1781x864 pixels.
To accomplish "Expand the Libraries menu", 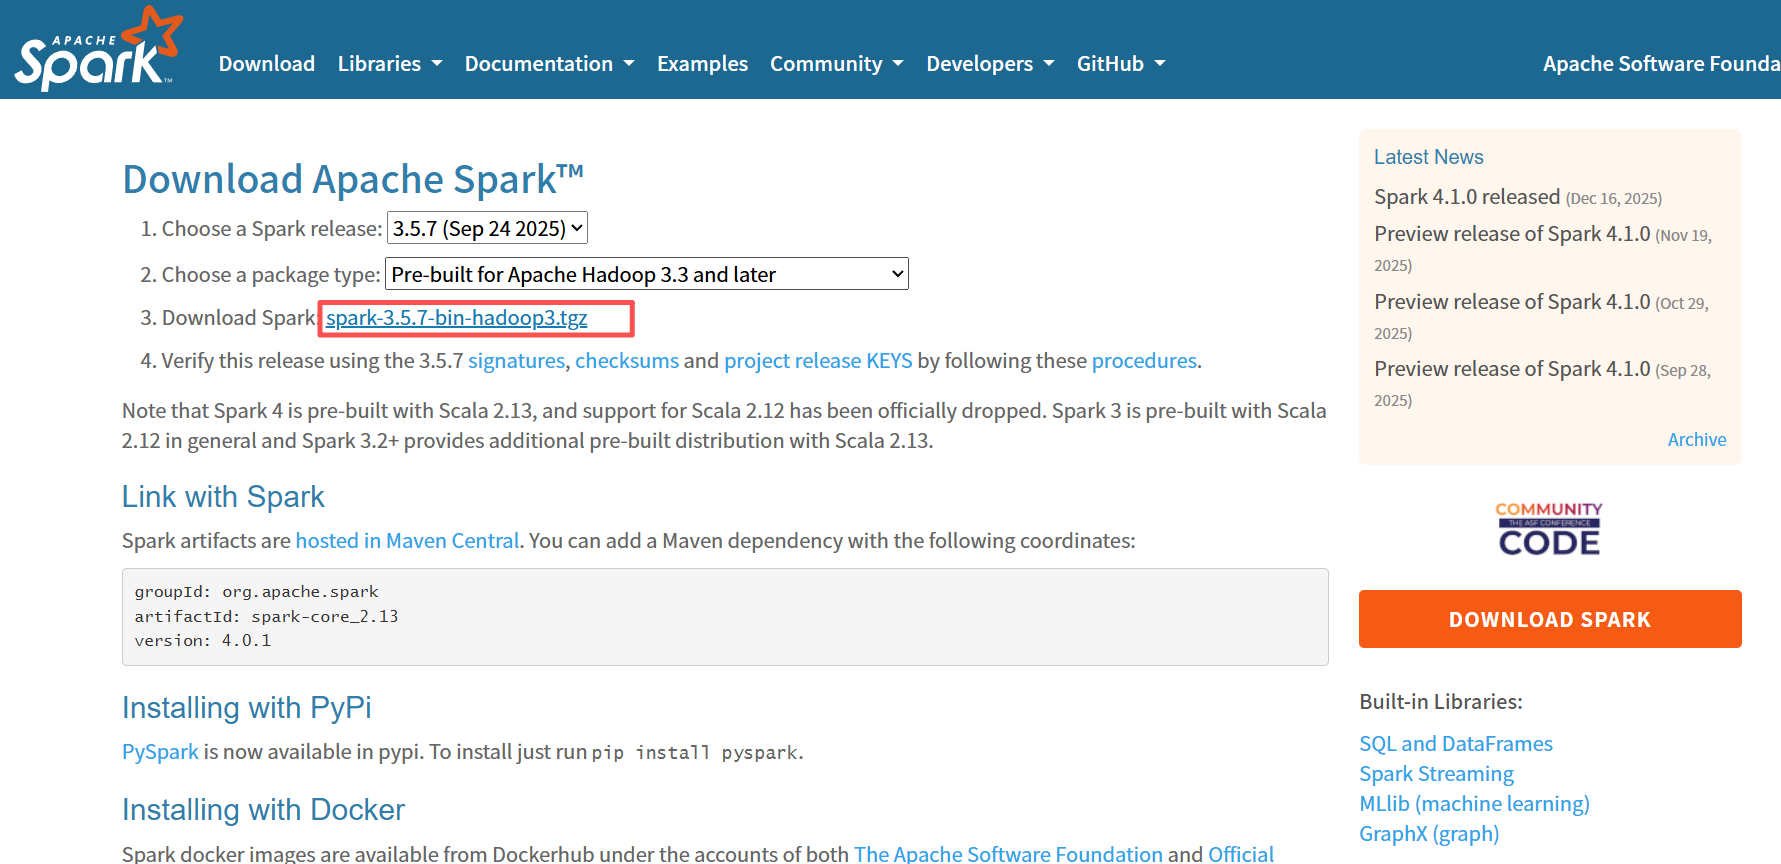I will pos(390,64).
